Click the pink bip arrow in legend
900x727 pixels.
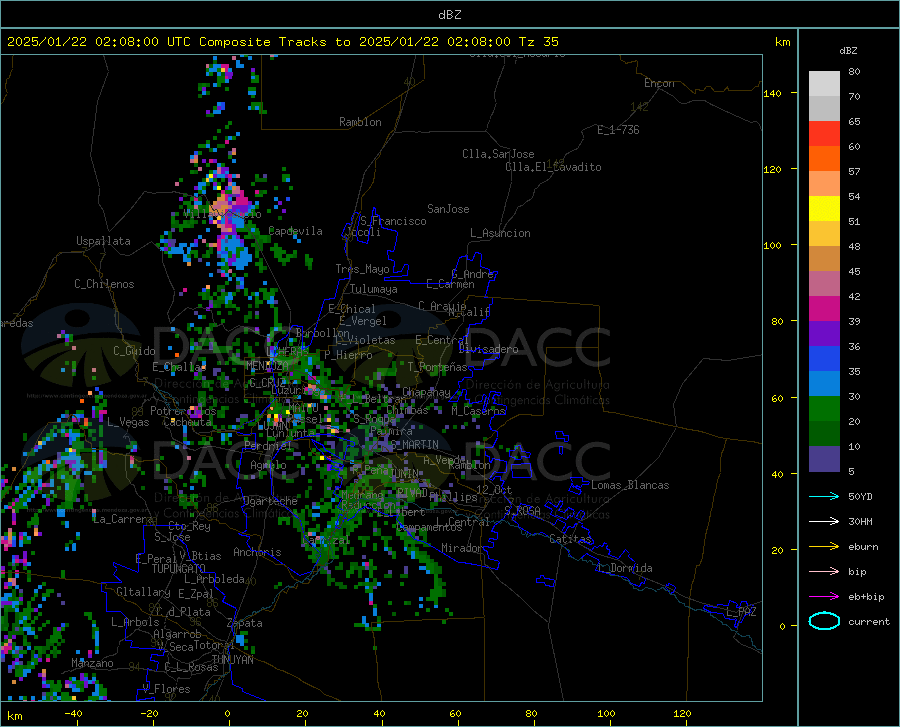(824, 572)
